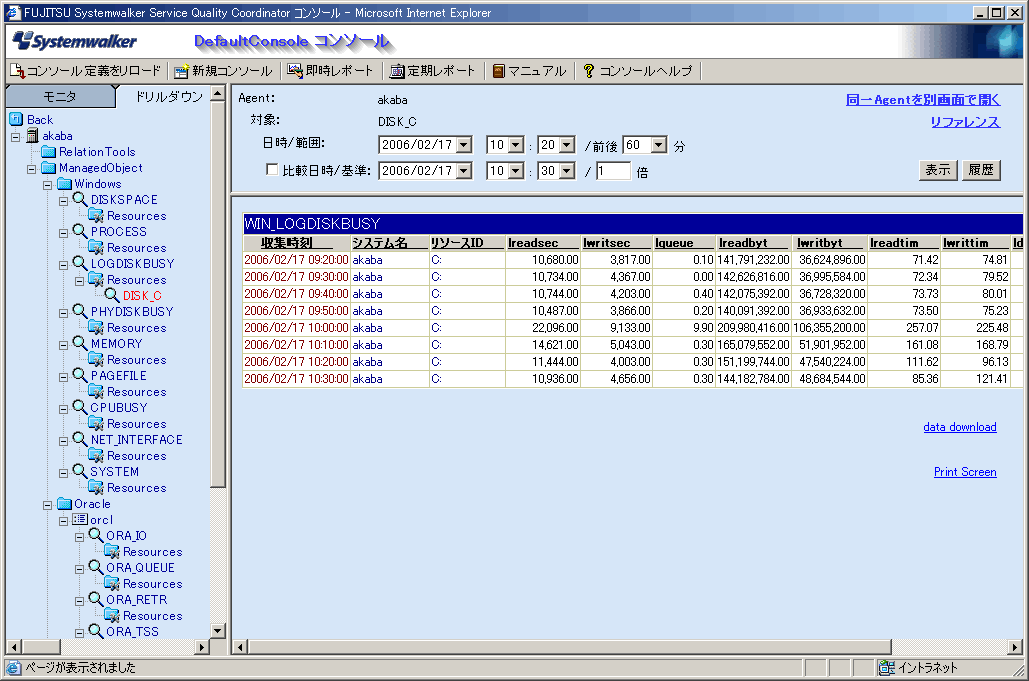Click イントラネット zone in status bar
1029x681 pixels.
point(918,668)
